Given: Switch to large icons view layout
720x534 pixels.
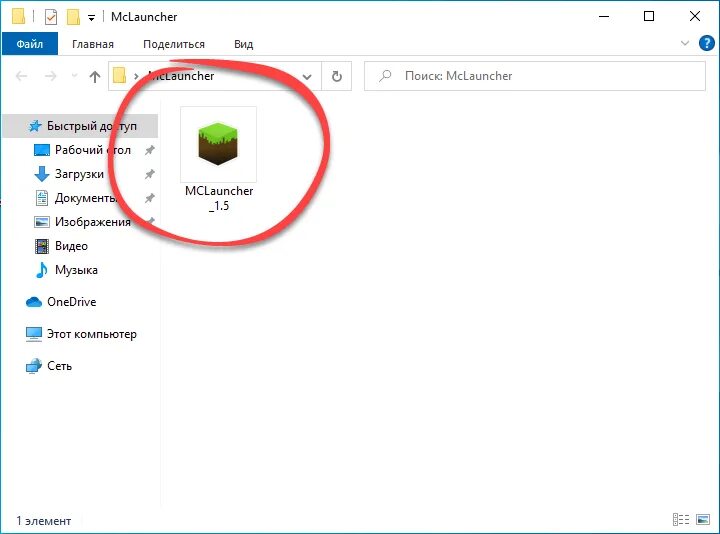Looking at the screenshot, I should point(703,519).
